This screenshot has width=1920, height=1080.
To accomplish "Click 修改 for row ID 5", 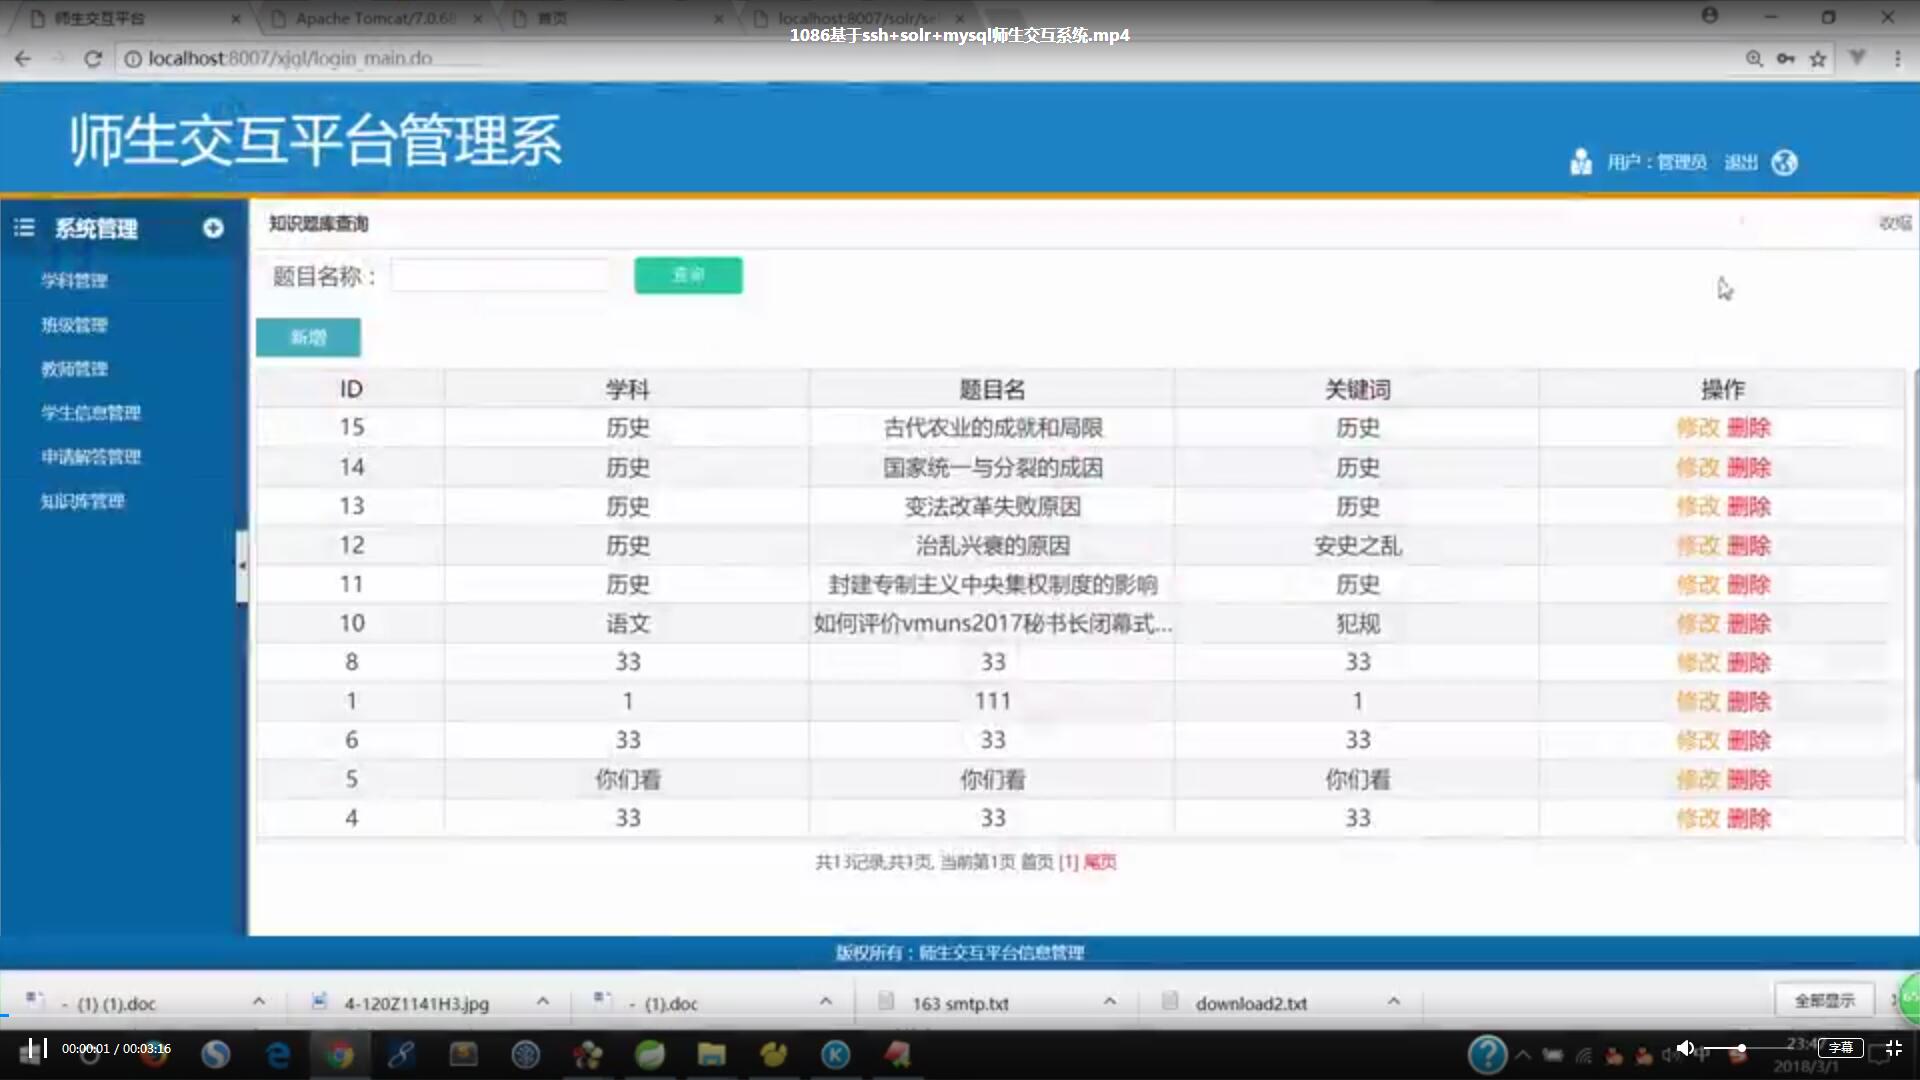I will (x=1698, y=780).
